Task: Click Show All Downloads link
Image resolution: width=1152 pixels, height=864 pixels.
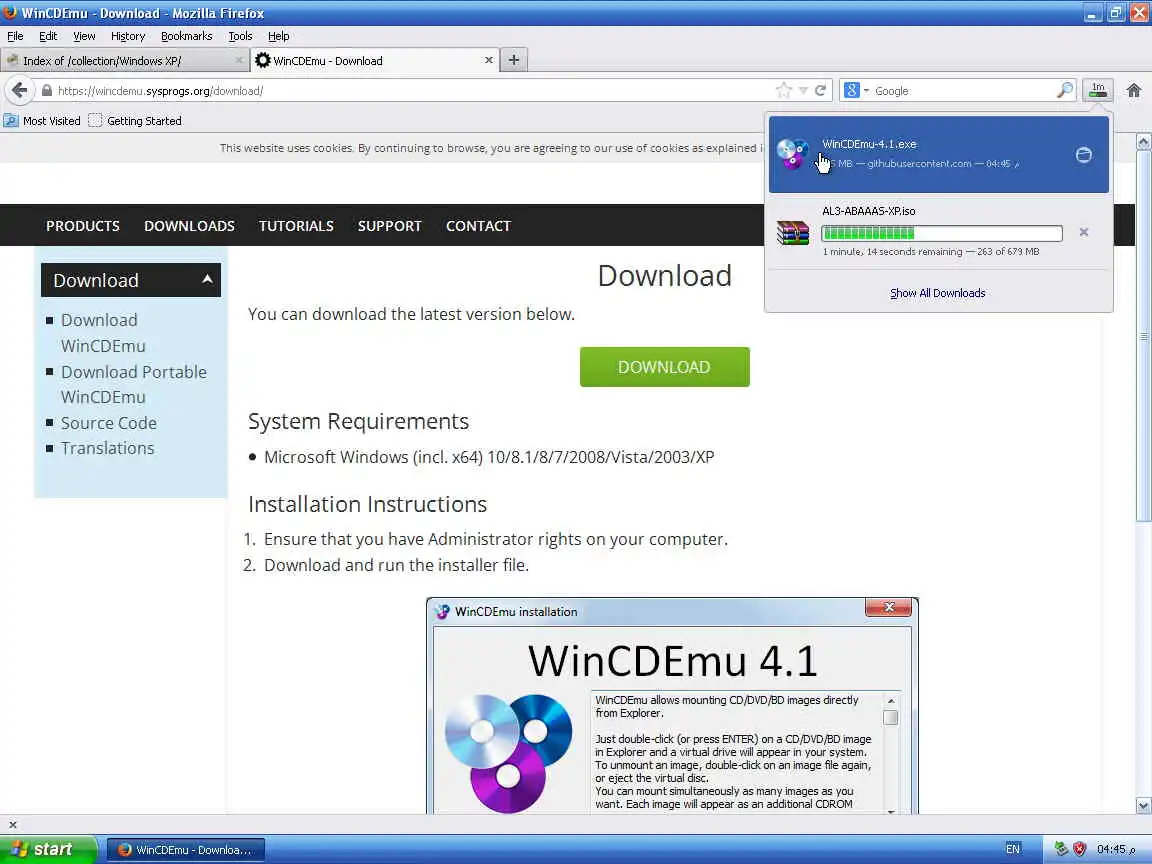Action: click(937, 293)
